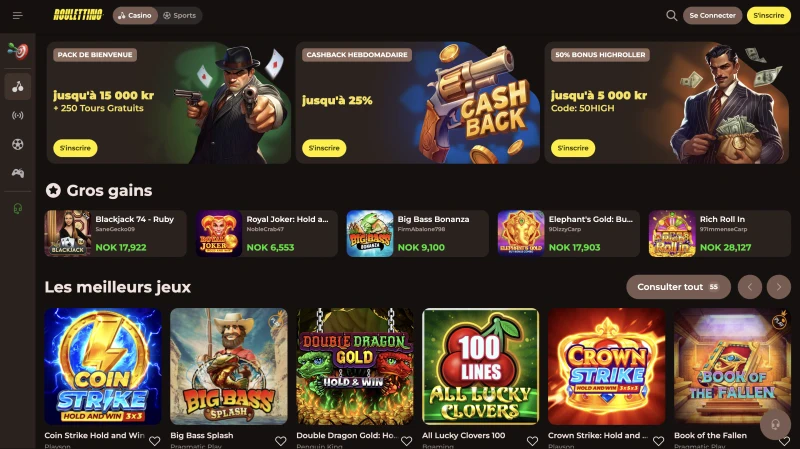Open the hamburger menu icon
Viewport: 800px width, 449px height.
(x=17, y=16)
